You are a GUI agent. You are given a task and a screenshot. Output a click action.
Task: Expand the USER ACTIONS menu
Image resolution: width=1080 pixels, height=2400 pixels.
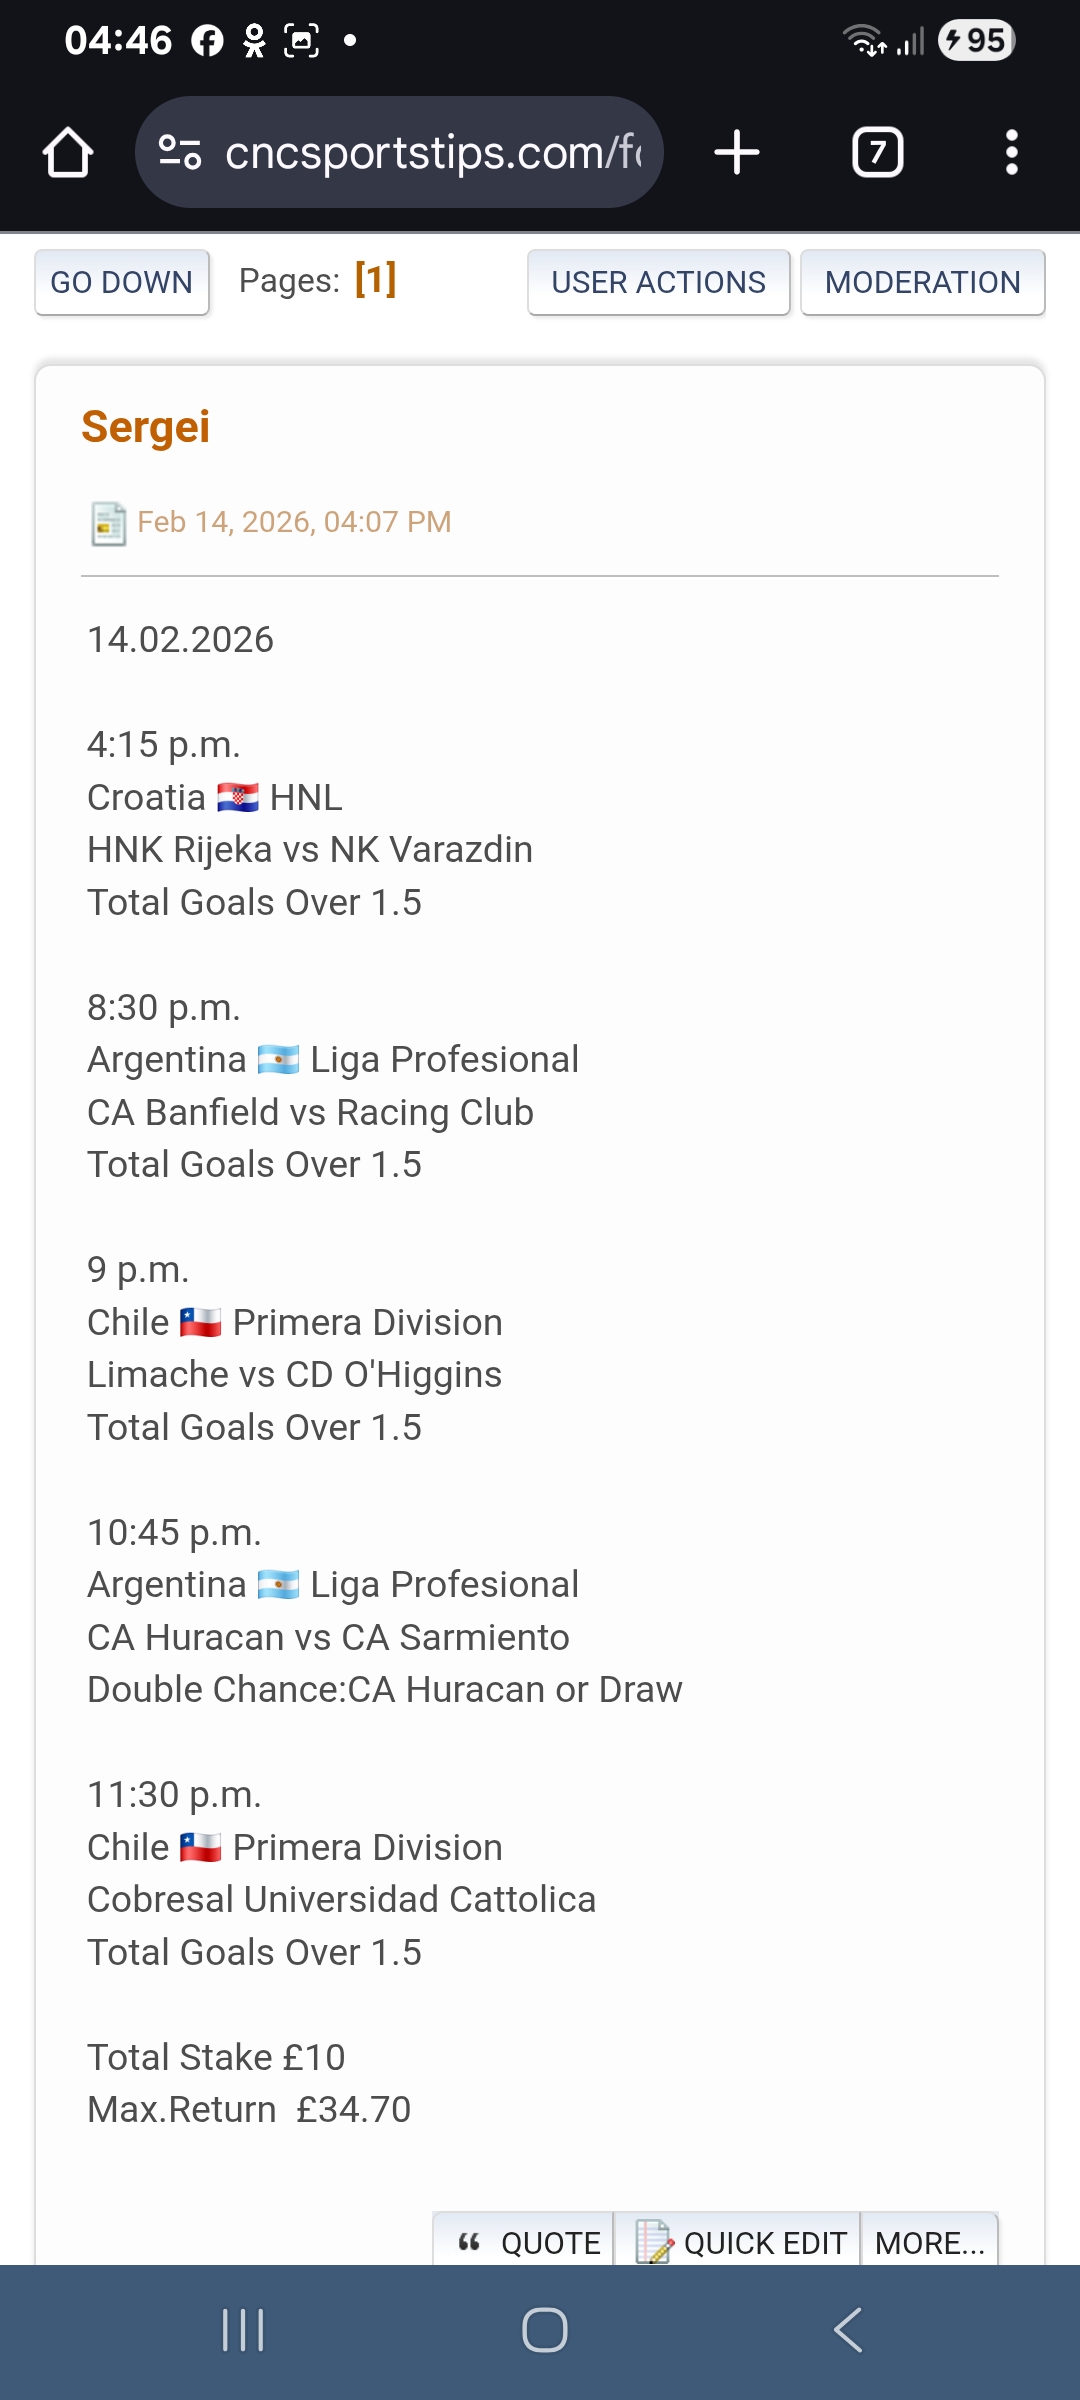click(x=658, y=283)
